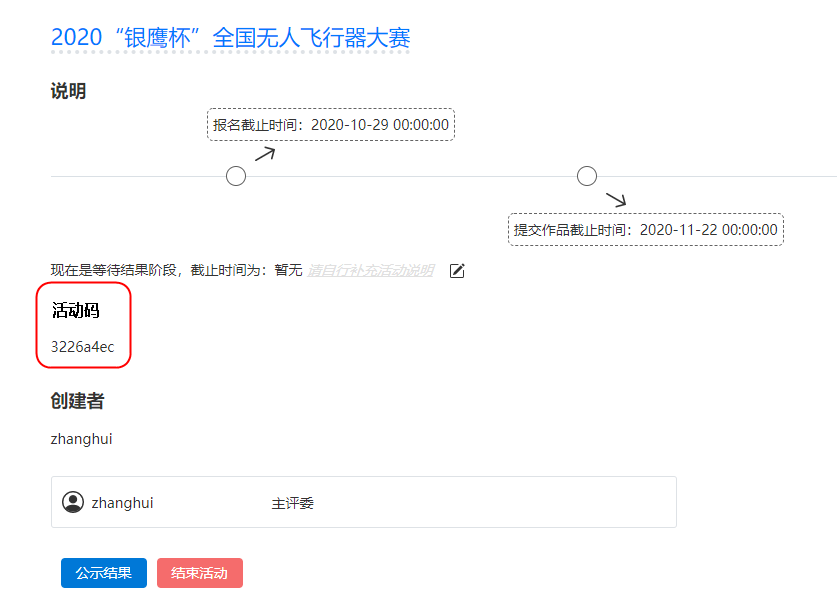
Task: Click the red 结束活动 button
Action: (x=200, y=573)
